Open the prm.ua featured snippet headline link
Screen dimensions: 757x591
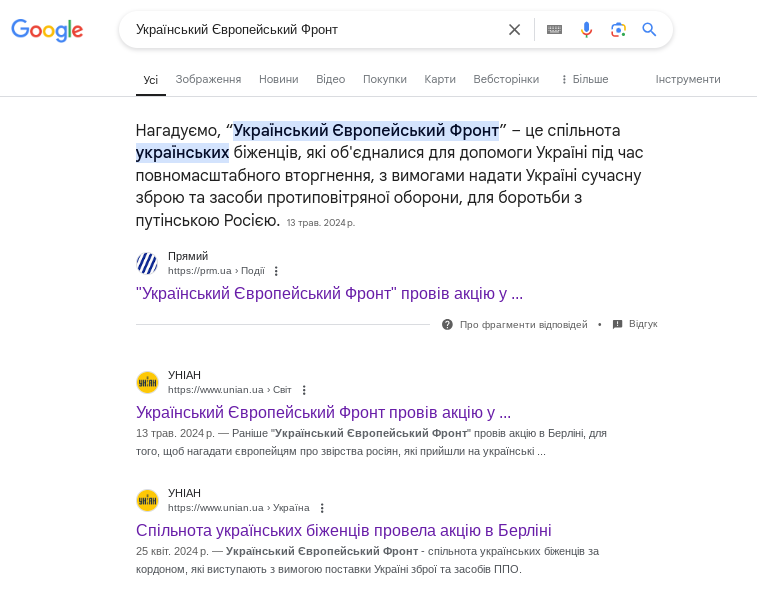[x=329, y=293]
